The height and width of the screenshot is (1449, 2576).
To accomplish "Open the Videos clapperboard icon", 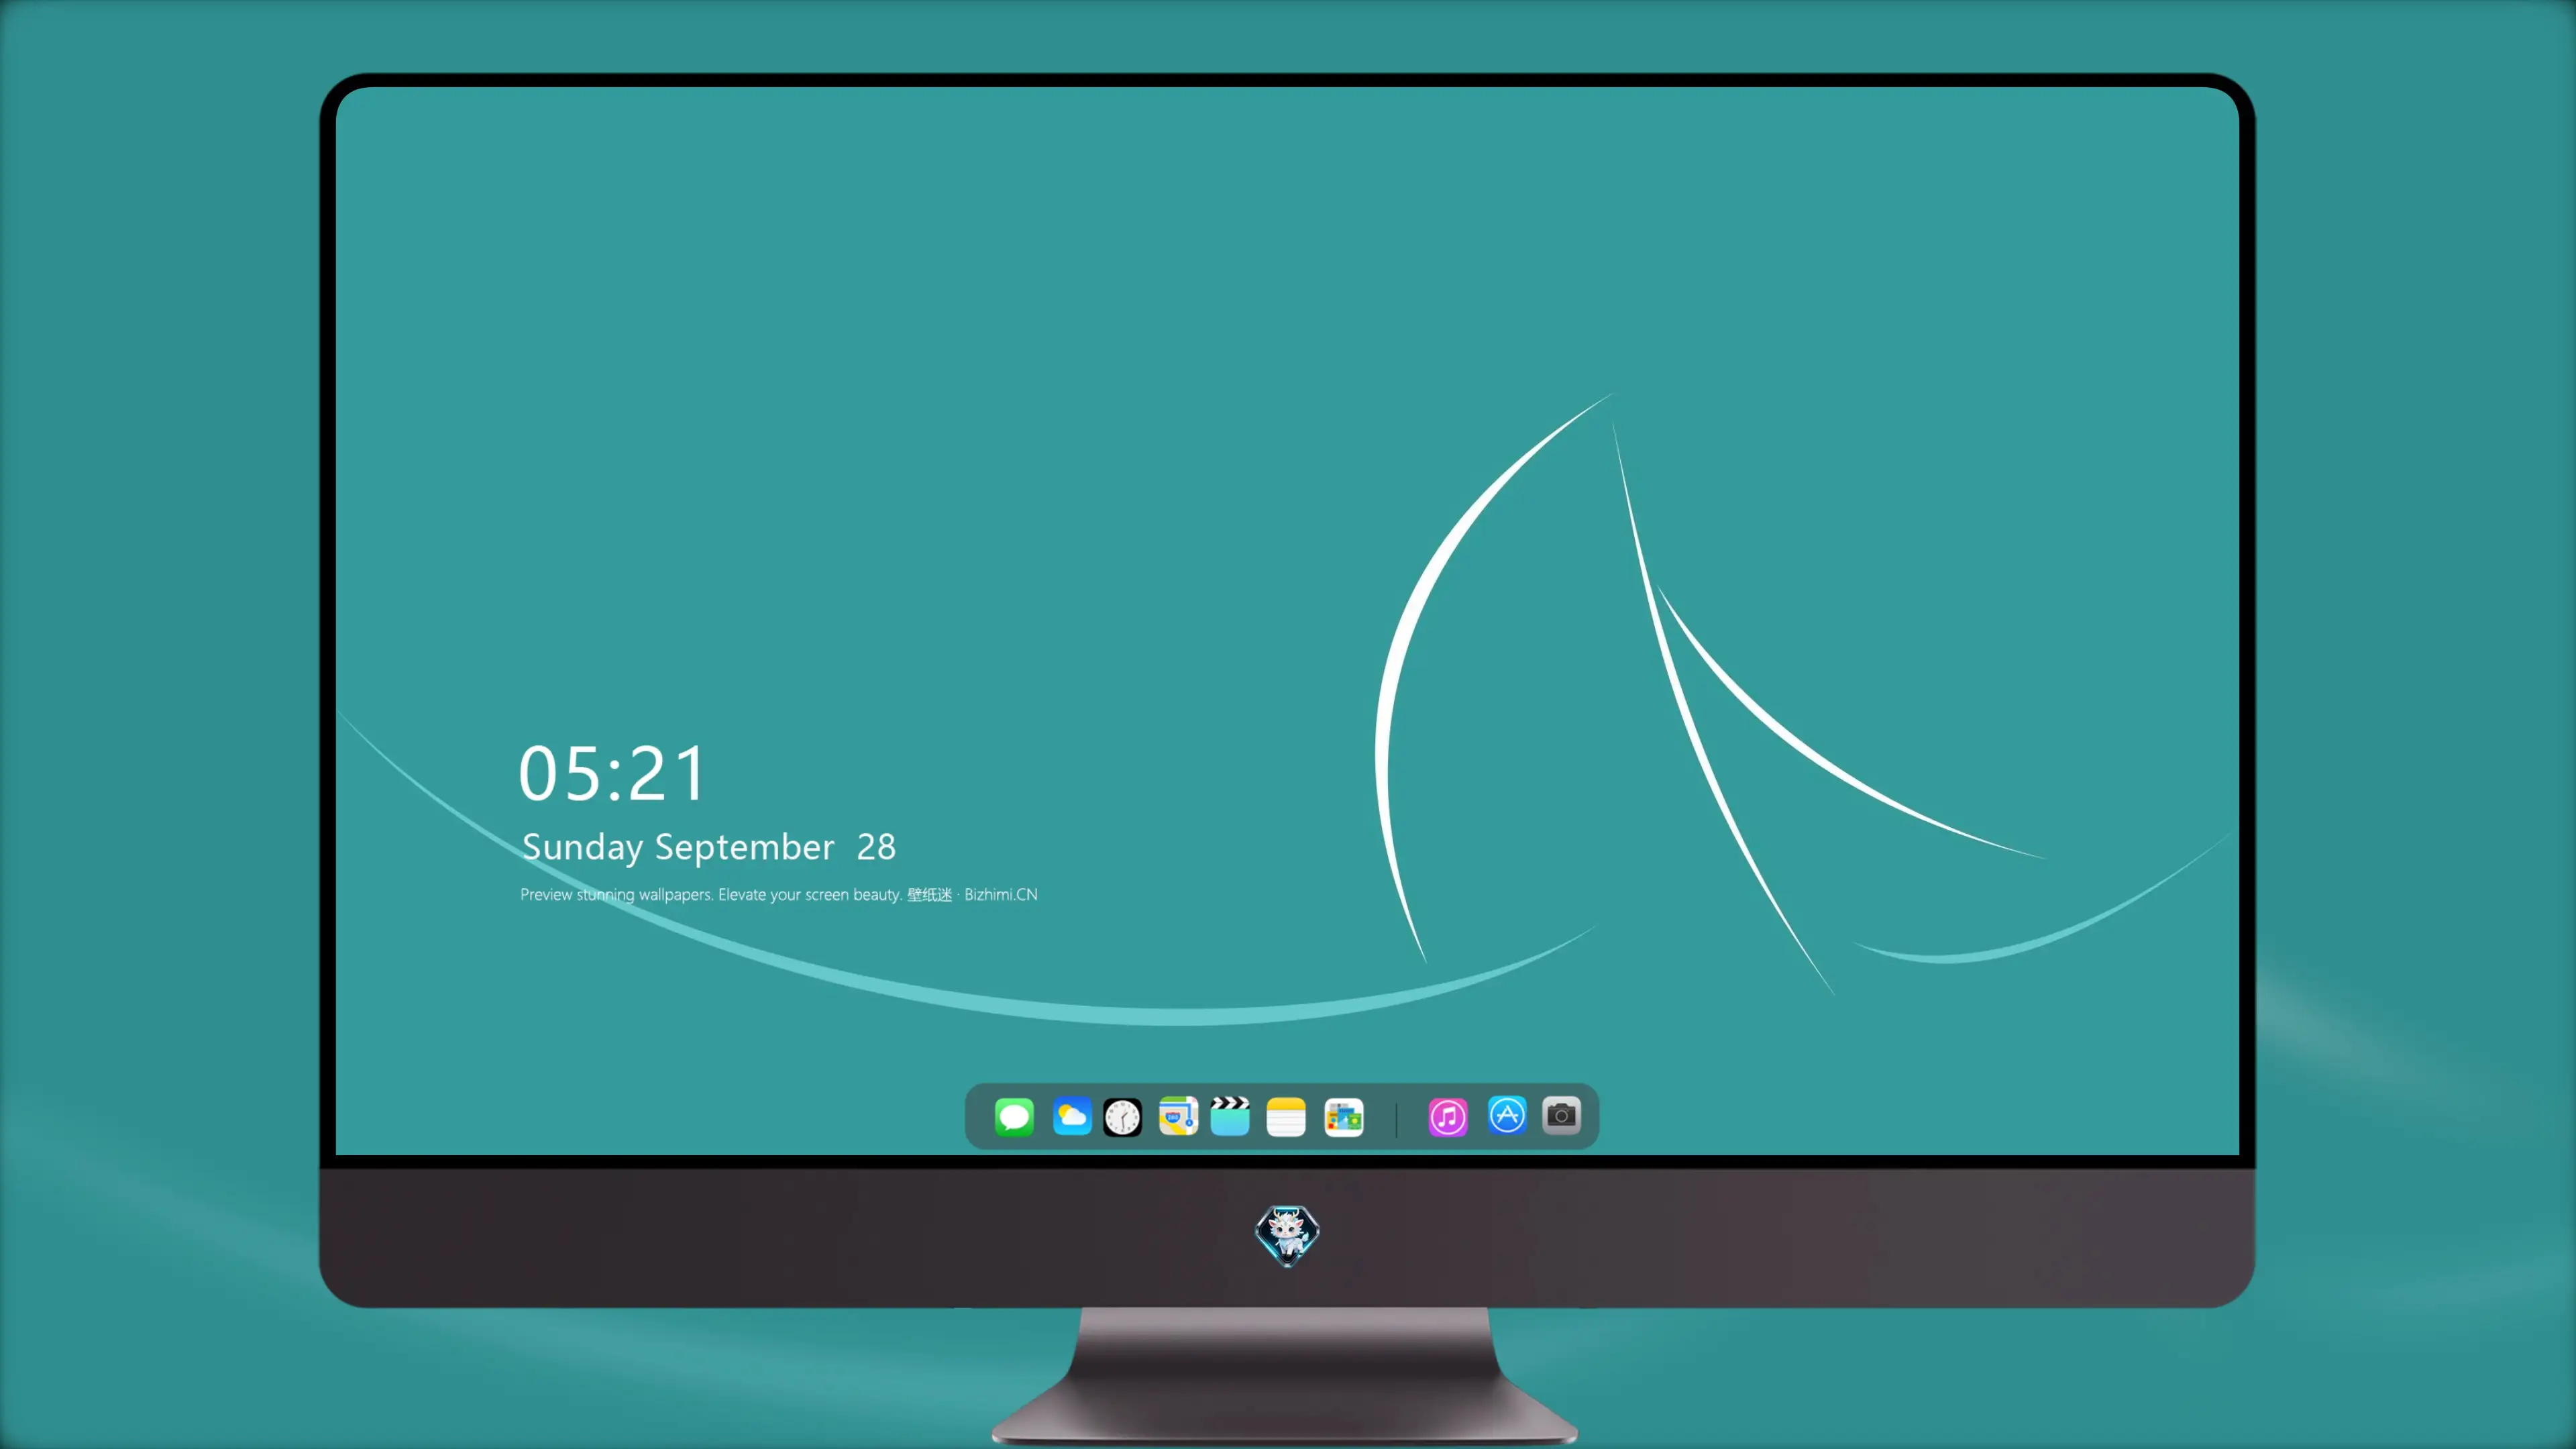I will click(x=1230, y=1116).
